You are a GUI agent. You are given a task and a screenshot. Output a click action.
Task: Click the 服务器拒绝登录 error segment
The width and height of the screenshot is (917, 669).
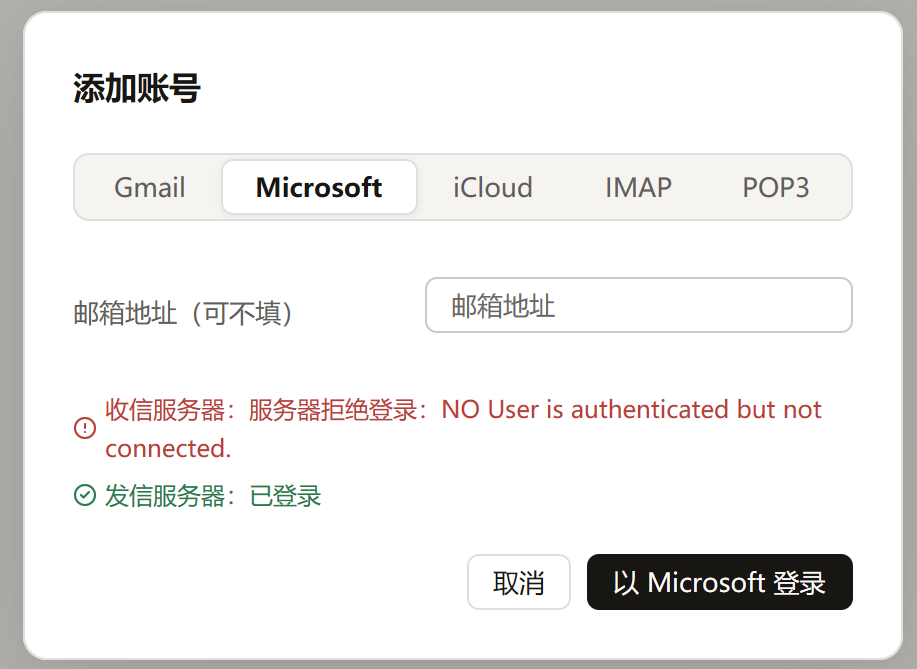coord(332,410)
